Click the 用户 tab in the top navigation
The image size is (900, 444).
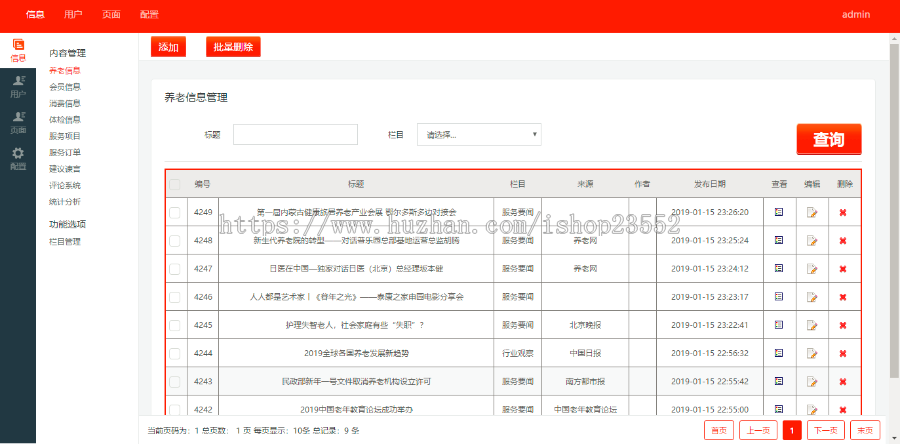[x=73, y=15]
